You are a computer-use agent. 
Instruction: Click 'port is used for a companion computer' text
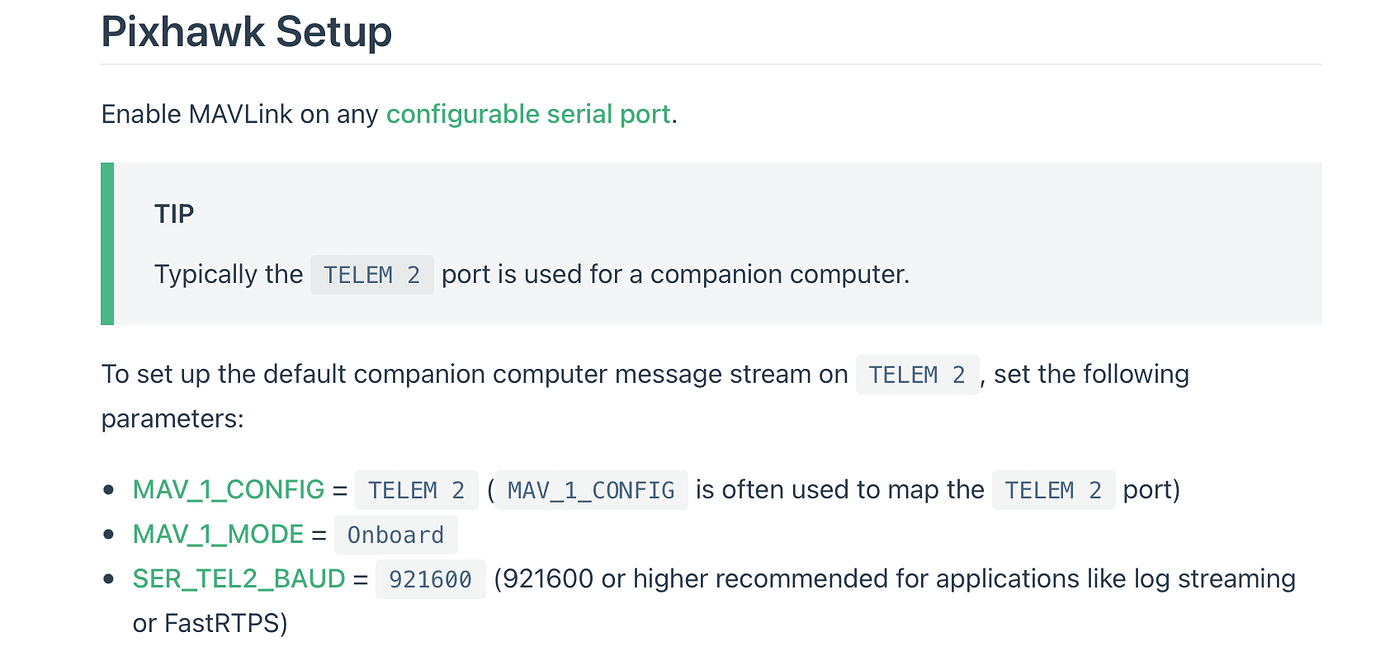tap(675, 274)
